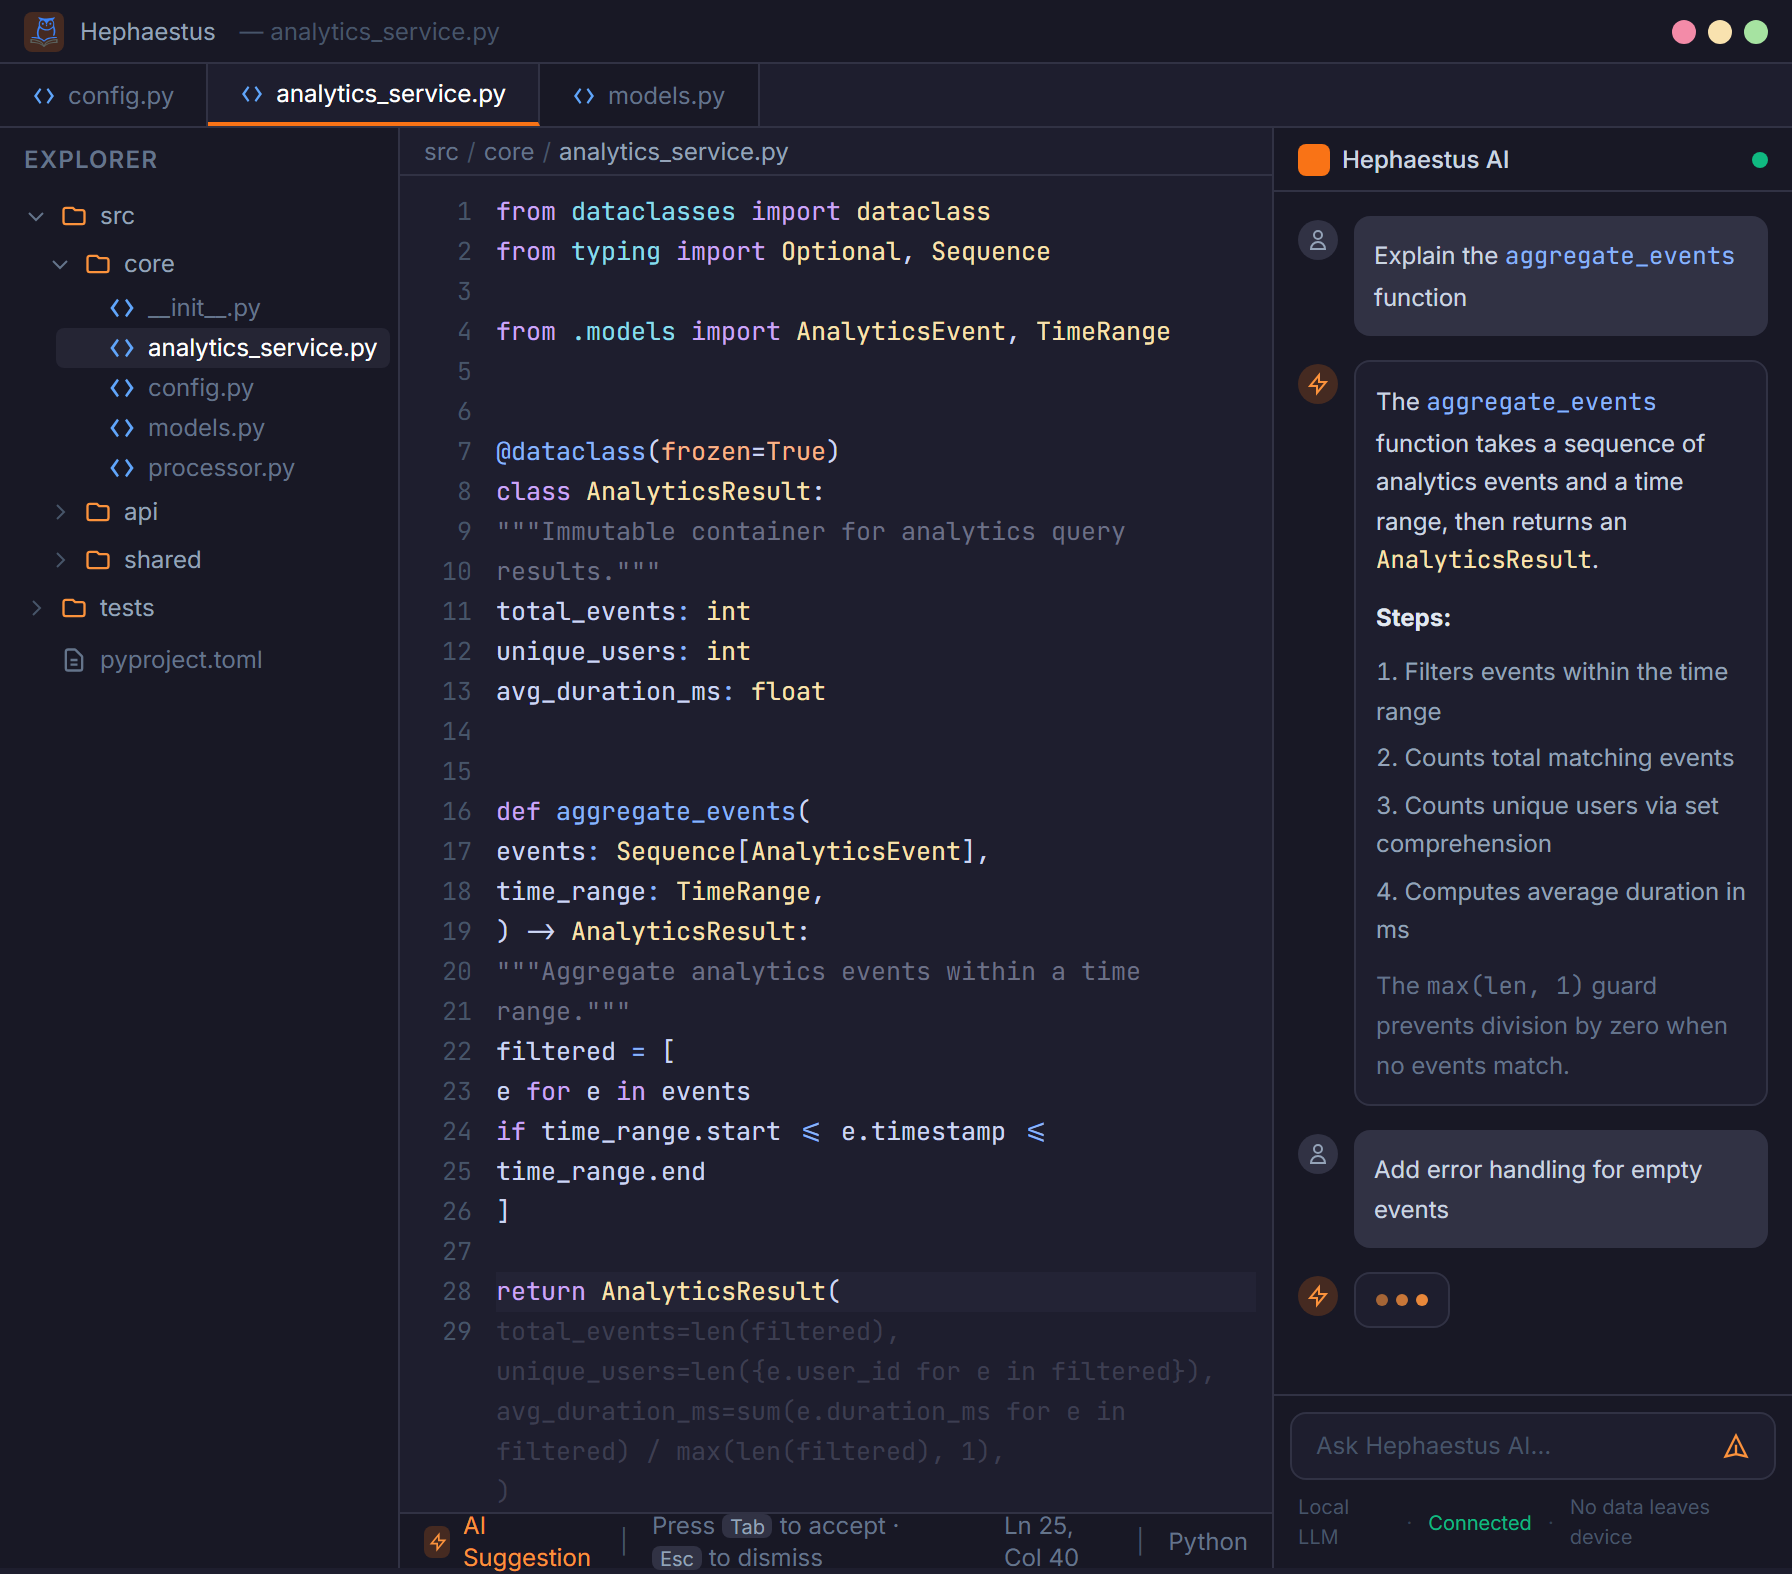
Task: Click the pyproject.toml file icon
Action: click(x=73, y=659)
